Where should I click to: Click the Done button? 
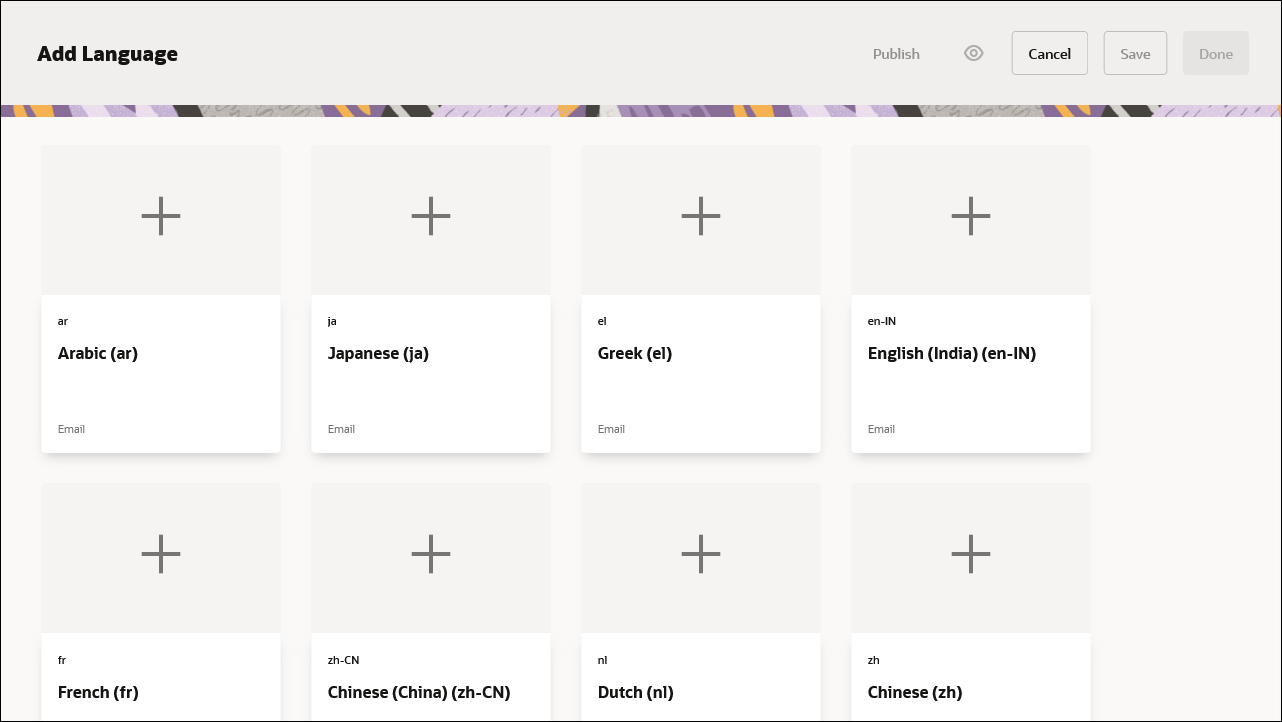[1216, 53]
